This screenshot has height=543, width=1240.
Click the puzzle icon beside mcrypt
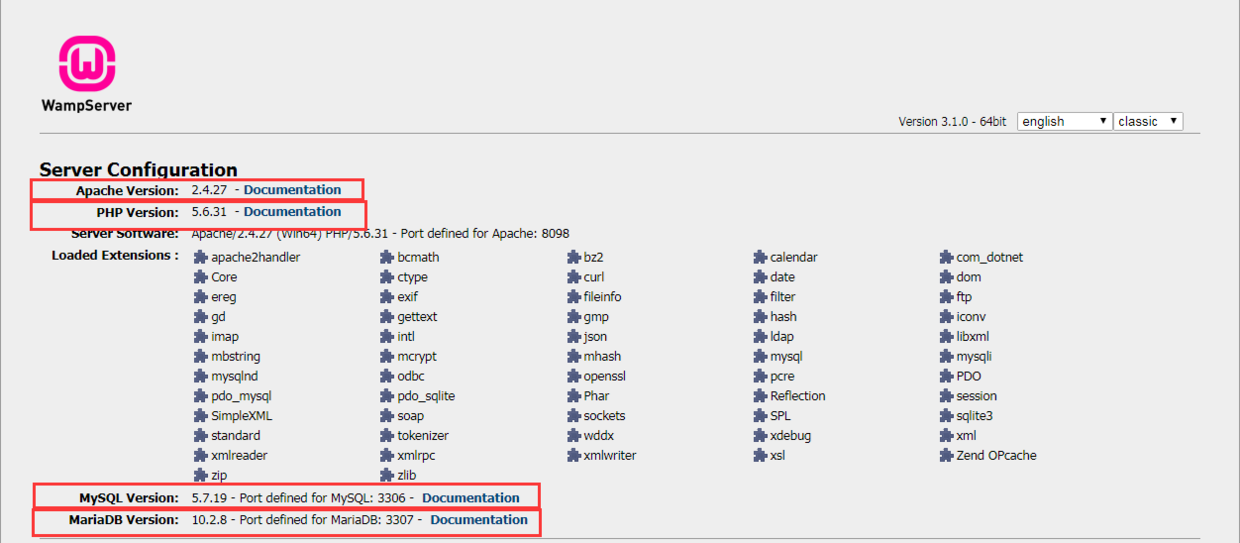point(387,356)
